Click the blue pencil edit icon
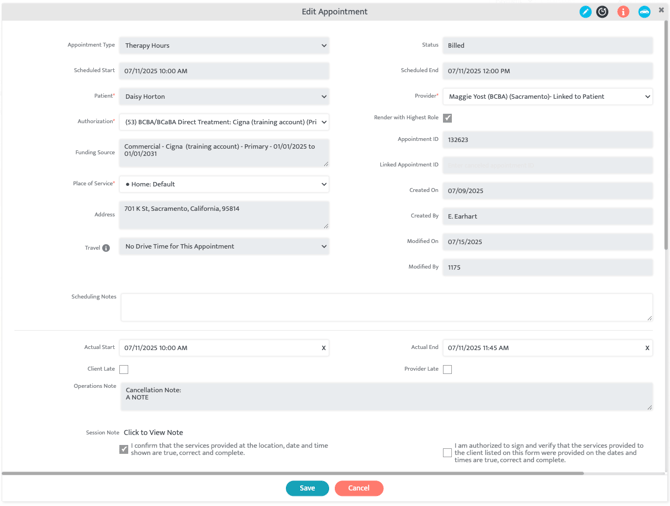Viewport: 670px width, 506px height. (x=585, y=12)
